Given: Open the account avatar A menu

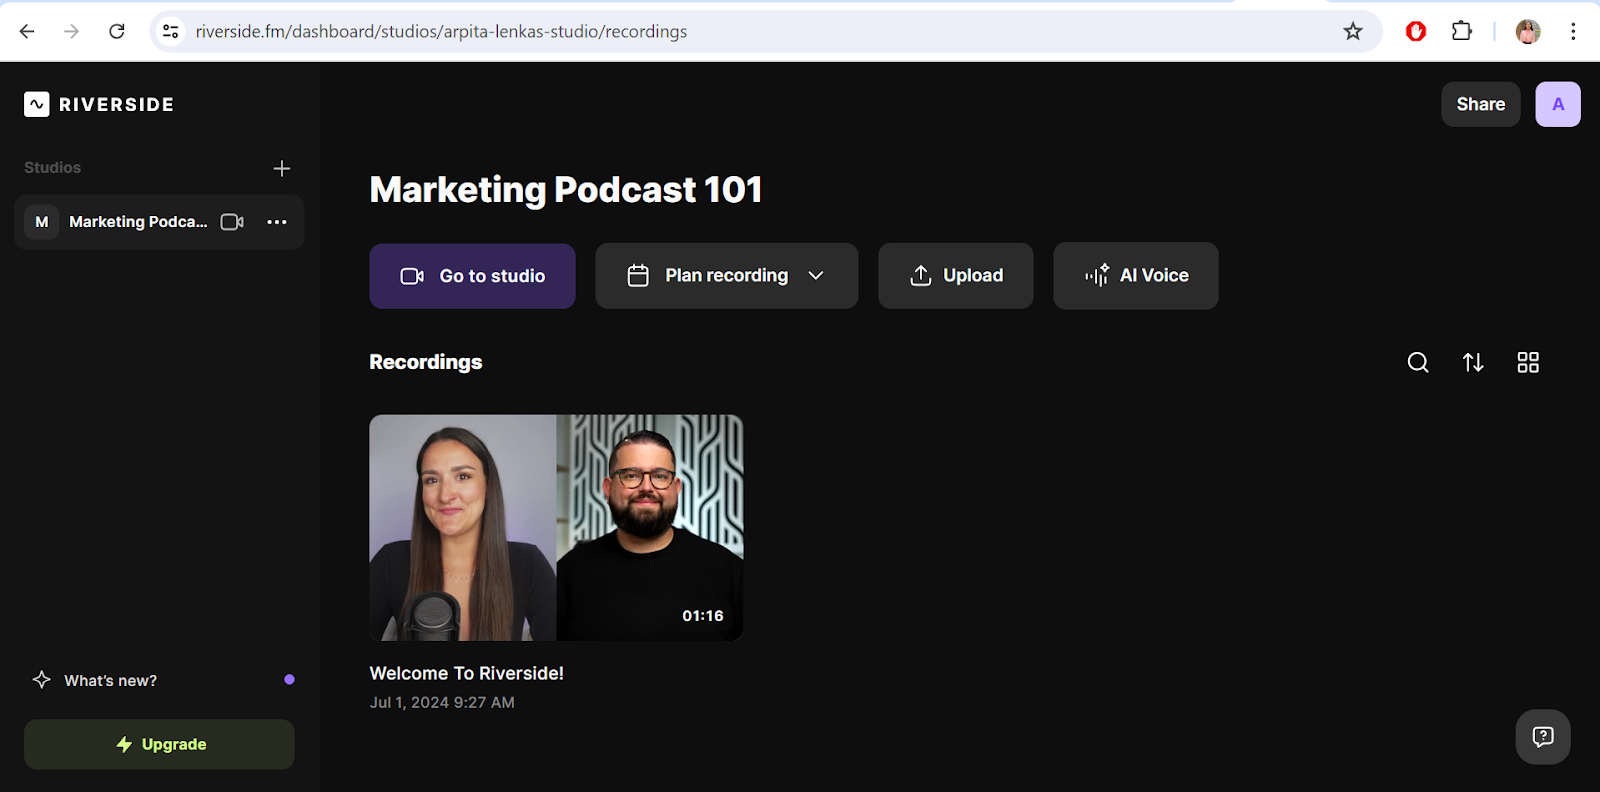Looking at the screenshot, I should [x=1558, y=104].
